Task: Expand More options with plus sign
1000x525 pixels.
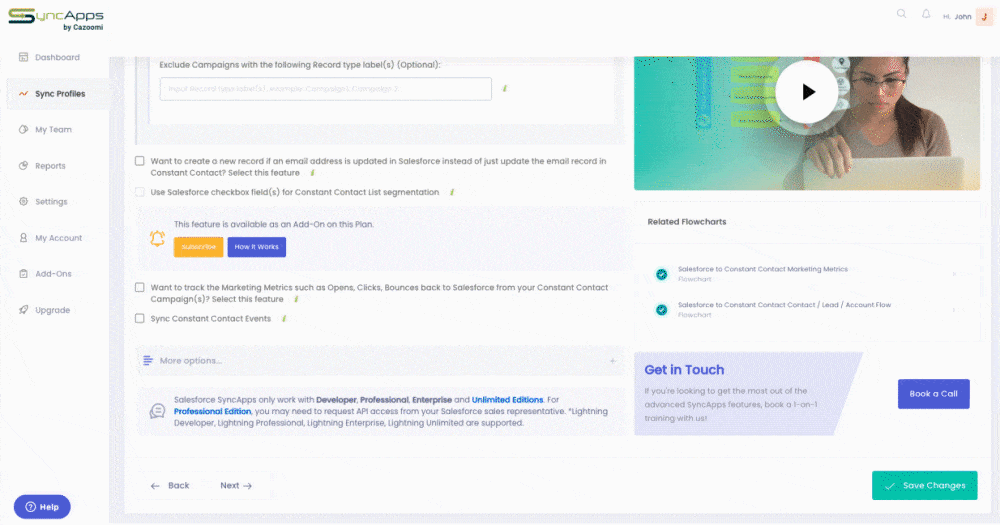Action: (x=612, y=361)
